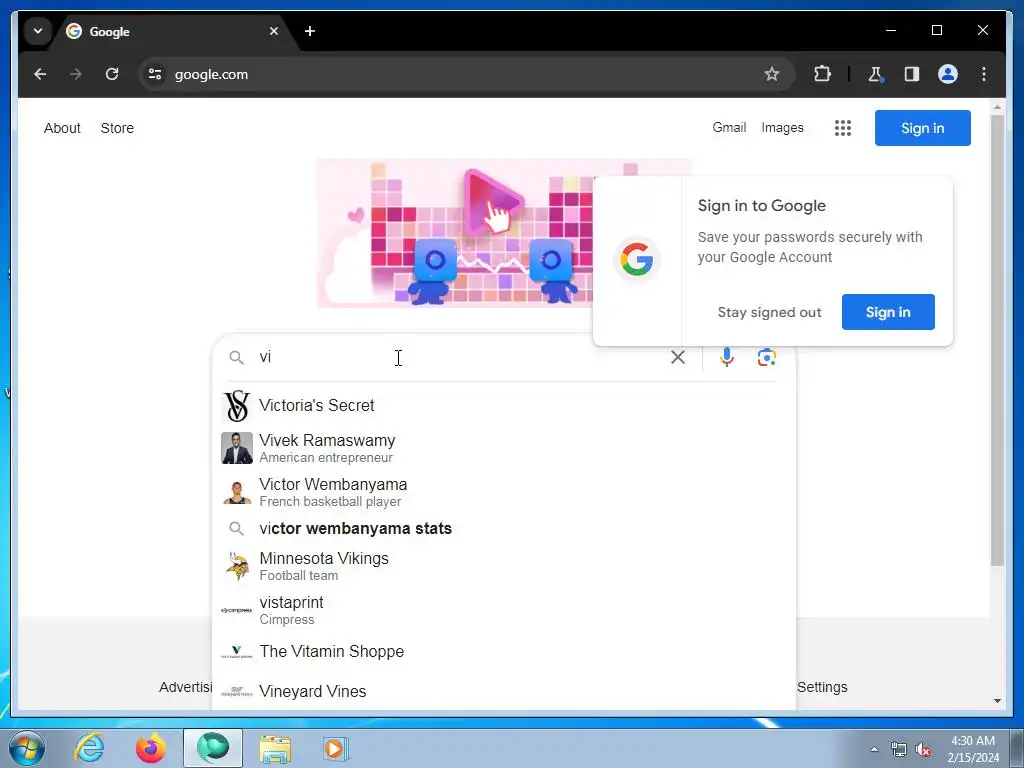Open Chrome Labs flask icon
Viewport: 1024px width, 768px height.
[x=876, y=74]
